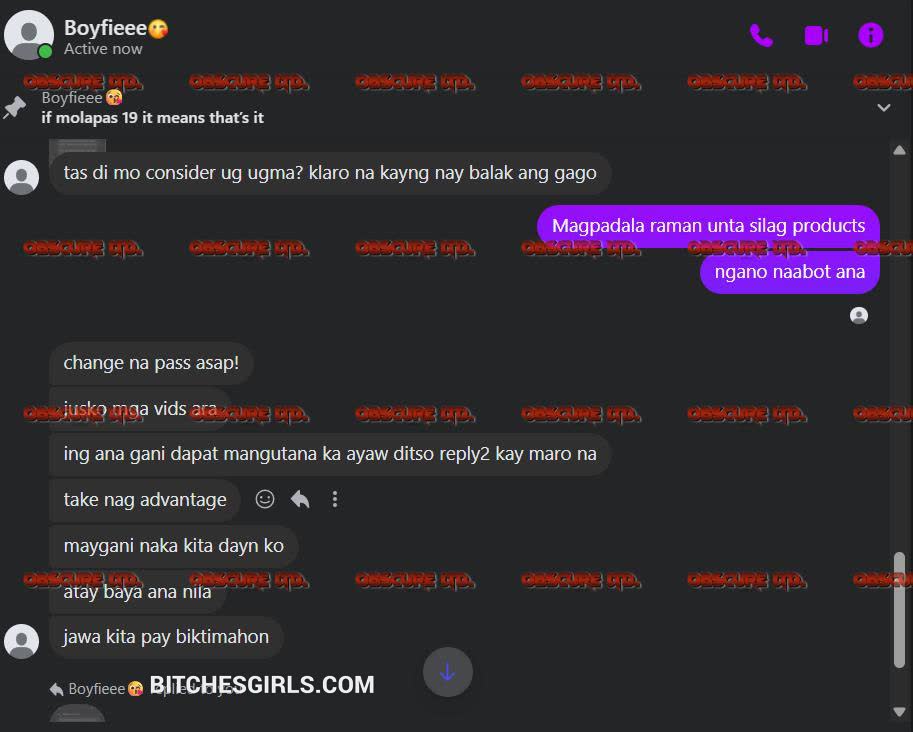Reply to the 'take nag advantage' message
Viewport: 913px width, 732px height.
pos(300,499)
